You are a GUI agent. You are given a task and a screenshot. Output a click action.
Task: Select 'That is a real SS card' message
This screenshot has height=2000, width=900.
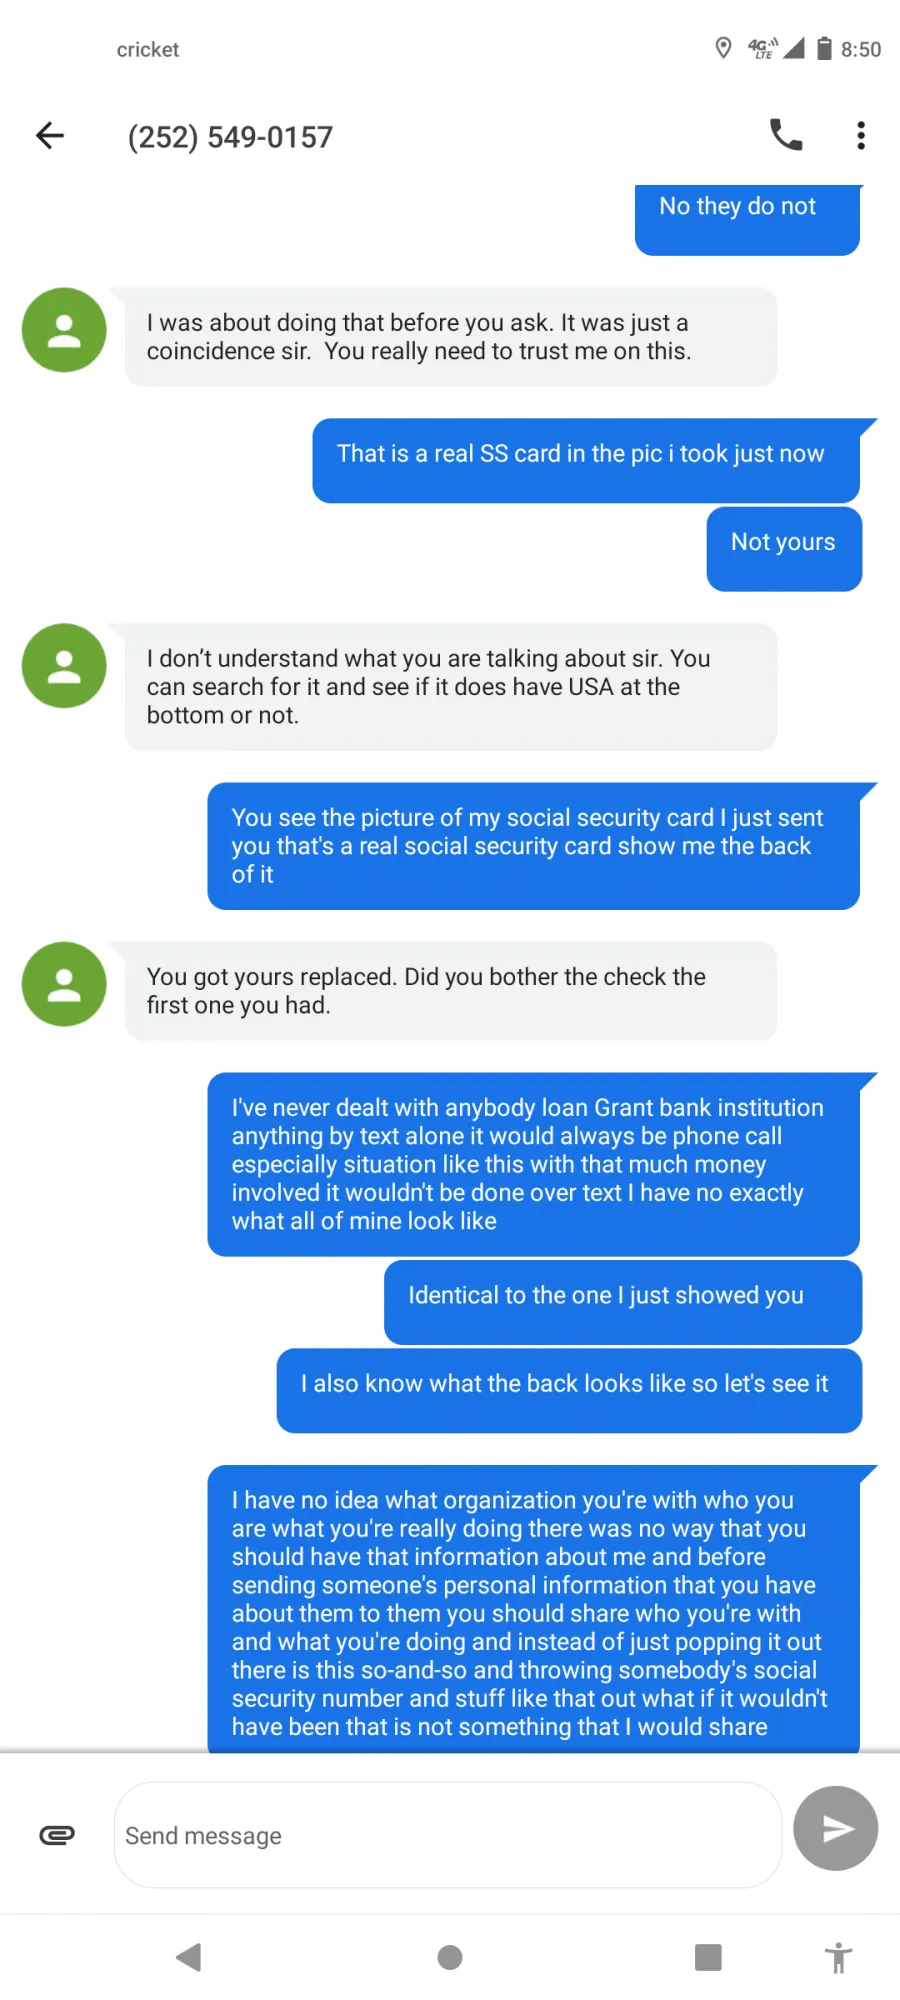point(586,460)
